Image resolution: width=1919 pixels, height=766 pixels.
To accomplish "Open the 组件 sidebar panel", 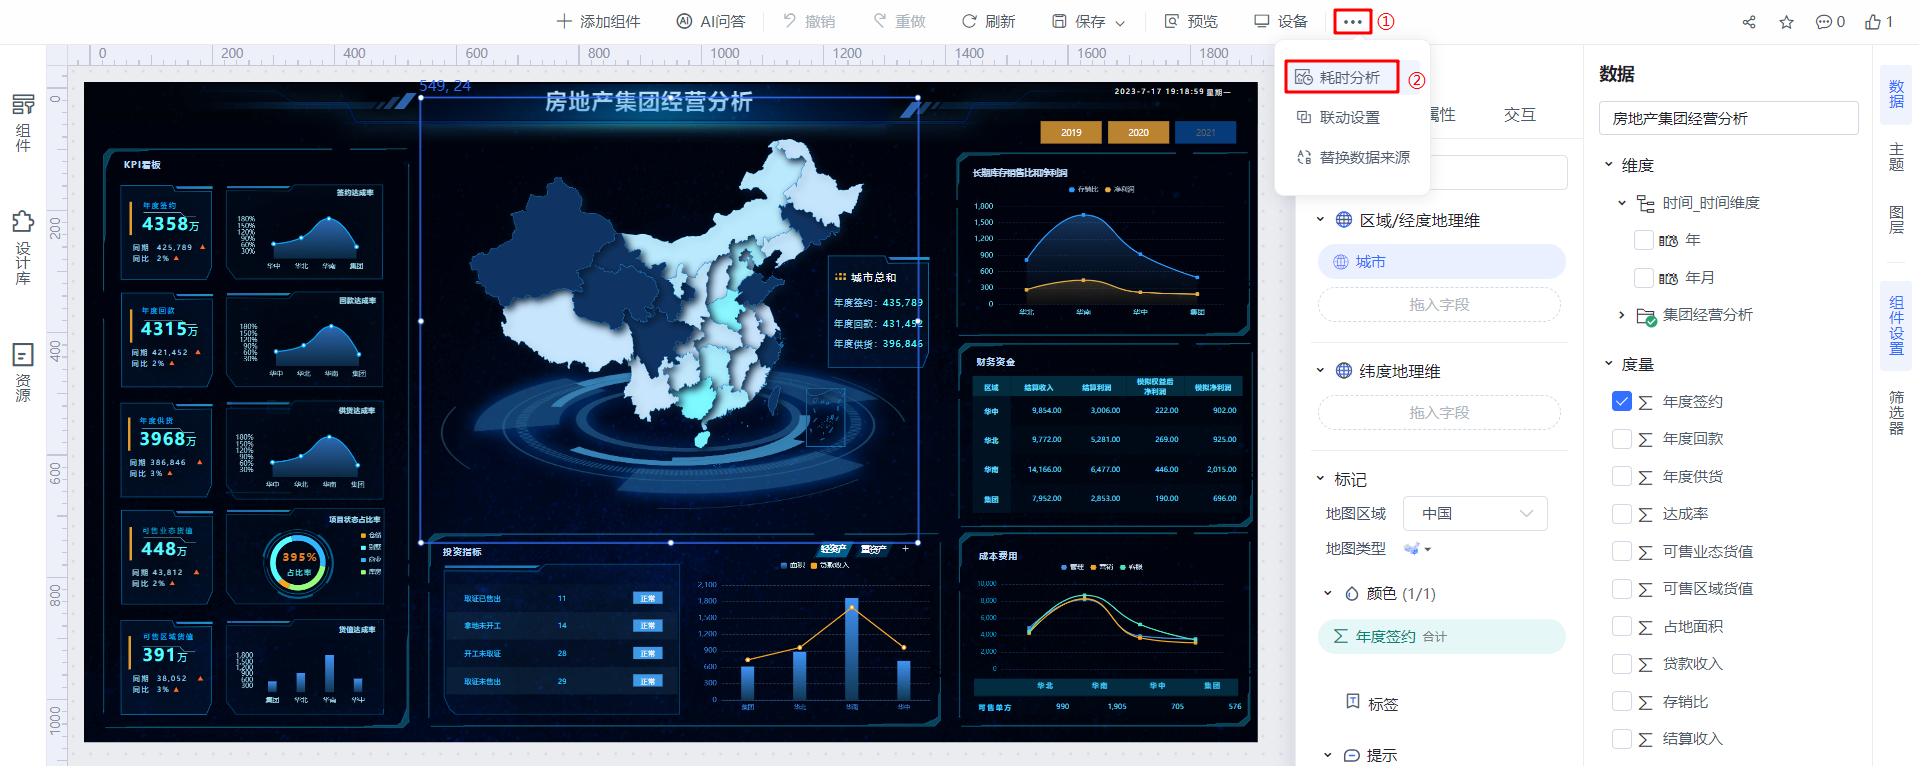I will click(23, 123).
